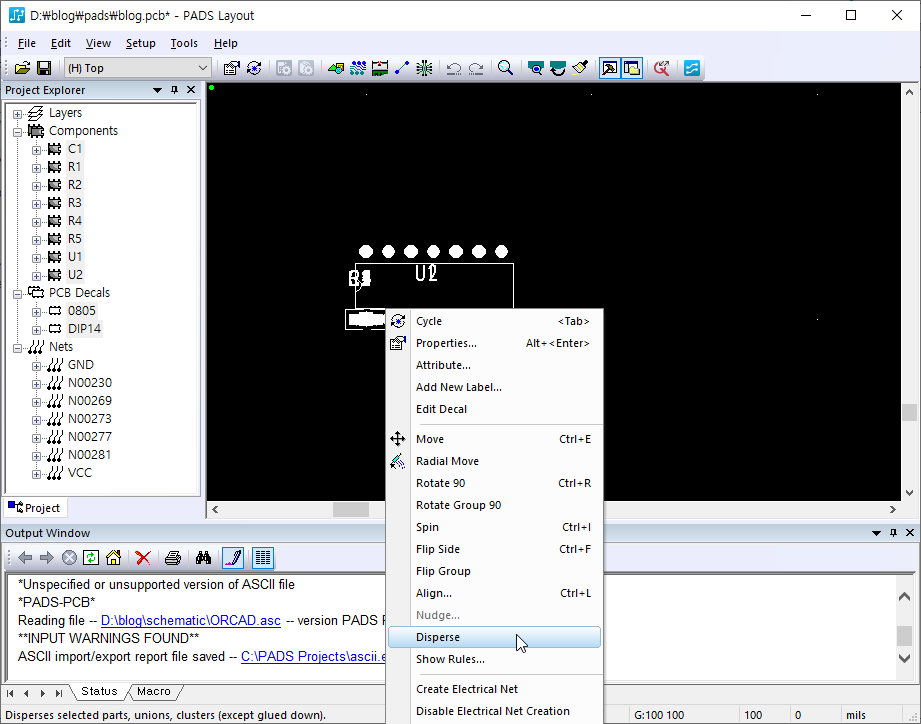The image size is (921, 724).
Task: Collapse the Components tree node
Action: 18,132
